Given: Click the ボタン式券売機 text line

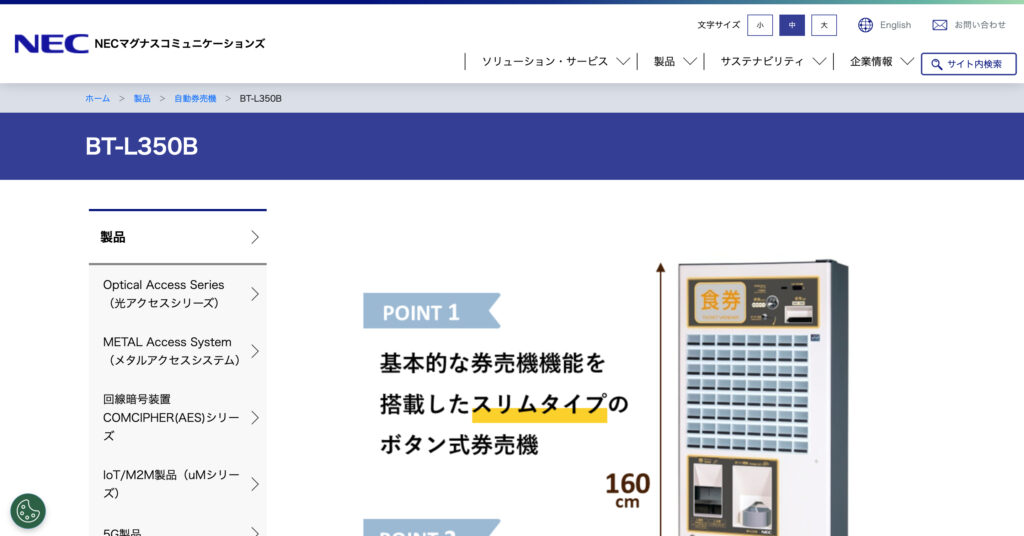Looking at the screenshot, I should click(459, 445).
